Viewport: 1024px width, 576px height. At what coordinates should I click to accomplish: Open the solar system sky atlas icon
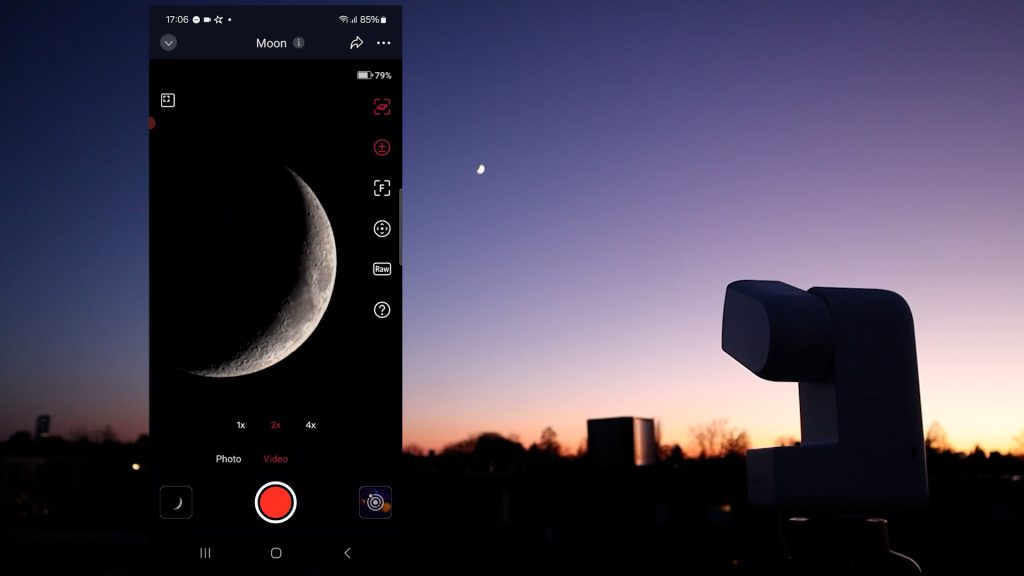click(x=375, y=502)
